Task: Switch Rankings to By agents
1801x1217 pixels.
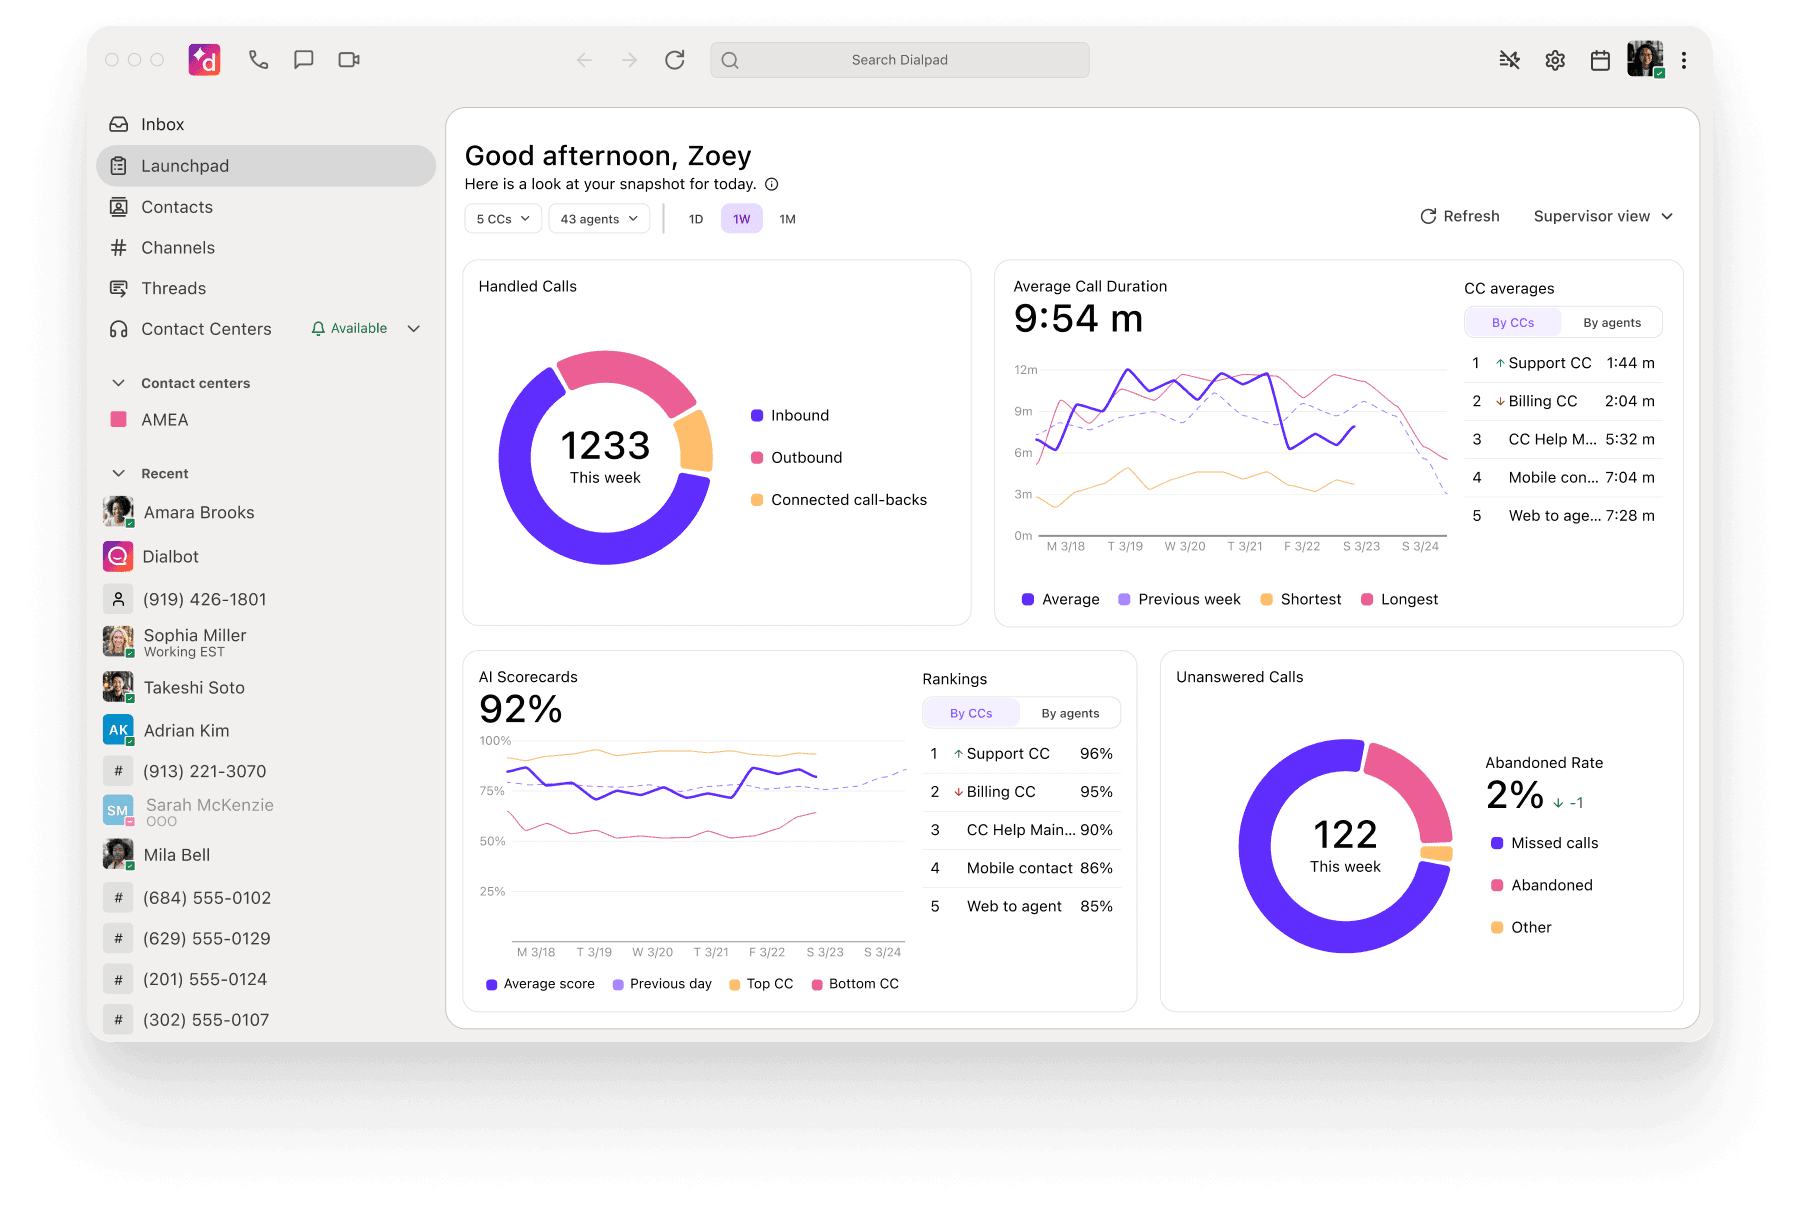Action: [1070, 713]
